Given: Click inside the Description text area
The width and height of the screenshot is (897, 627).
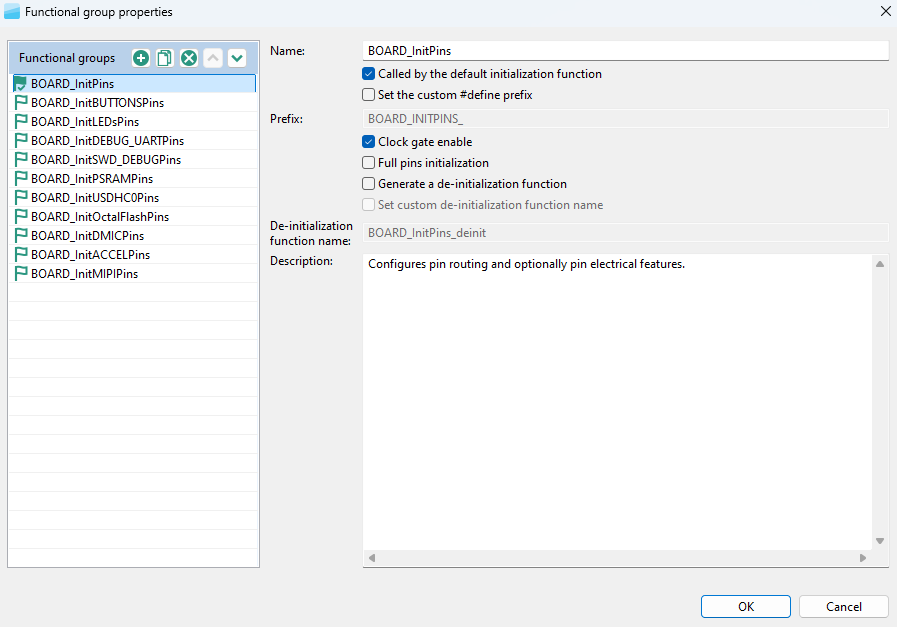Looking at the screenshot, I should 617,403.
